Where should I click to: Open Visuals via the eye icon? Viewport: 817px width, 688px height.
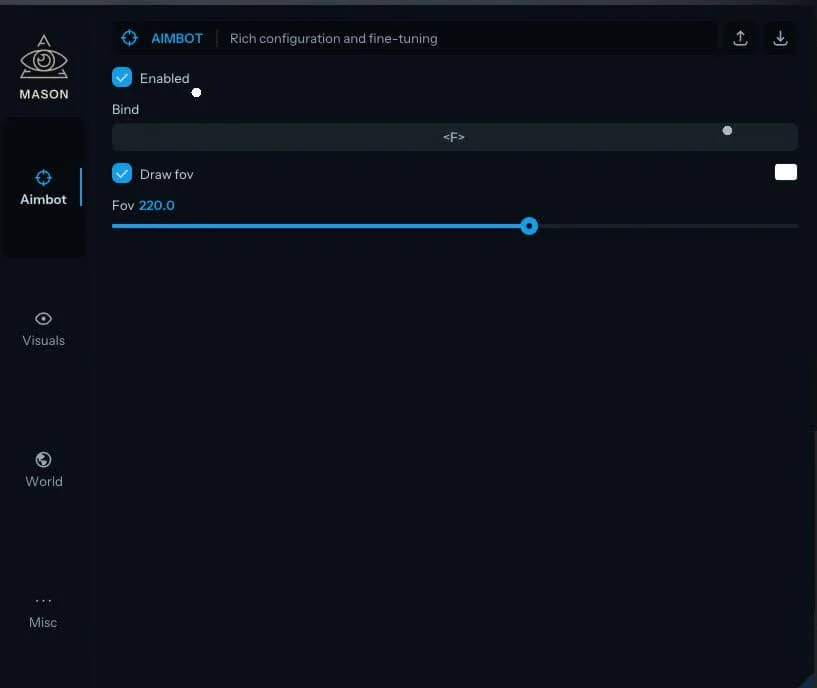click(x=43, y=319)
